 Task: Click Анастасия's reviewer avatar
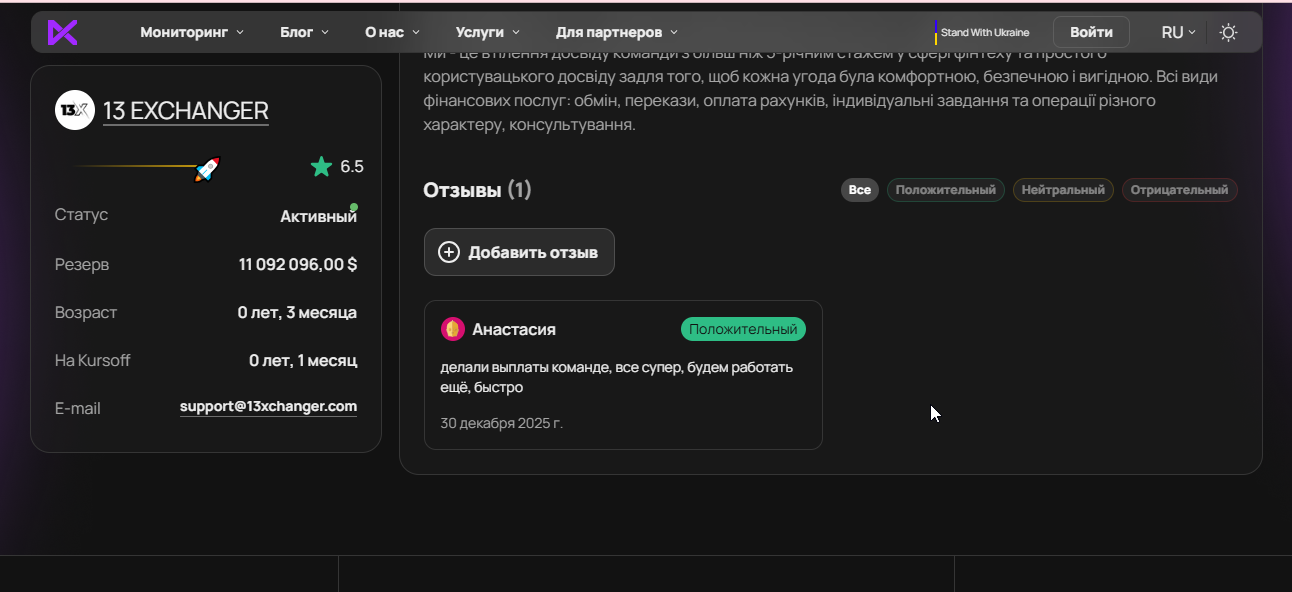453,329
